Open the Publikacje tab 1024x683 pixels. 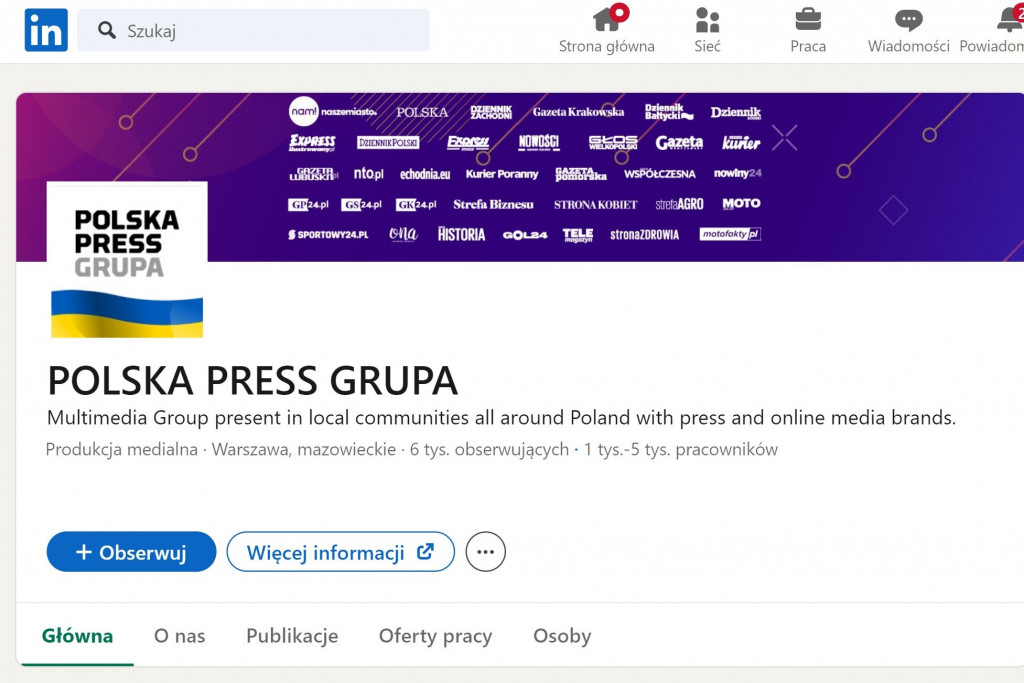pos(292,636)
